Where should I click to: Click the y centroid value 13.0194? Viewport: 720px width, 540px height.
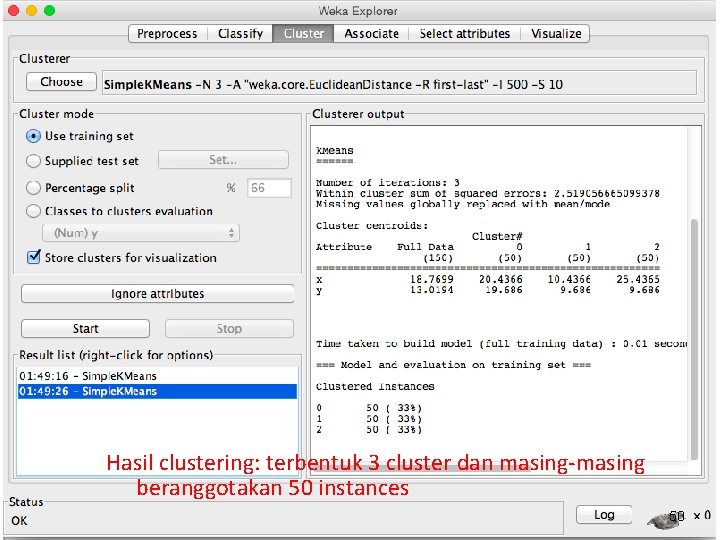coord(432,290)
